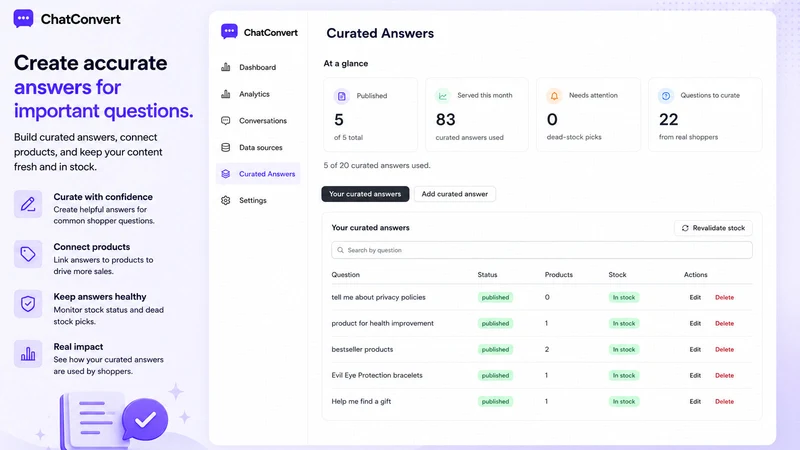Edit the privacy policies answer
The height and width of the screenshot is (450, 800).
pos(695,297)
